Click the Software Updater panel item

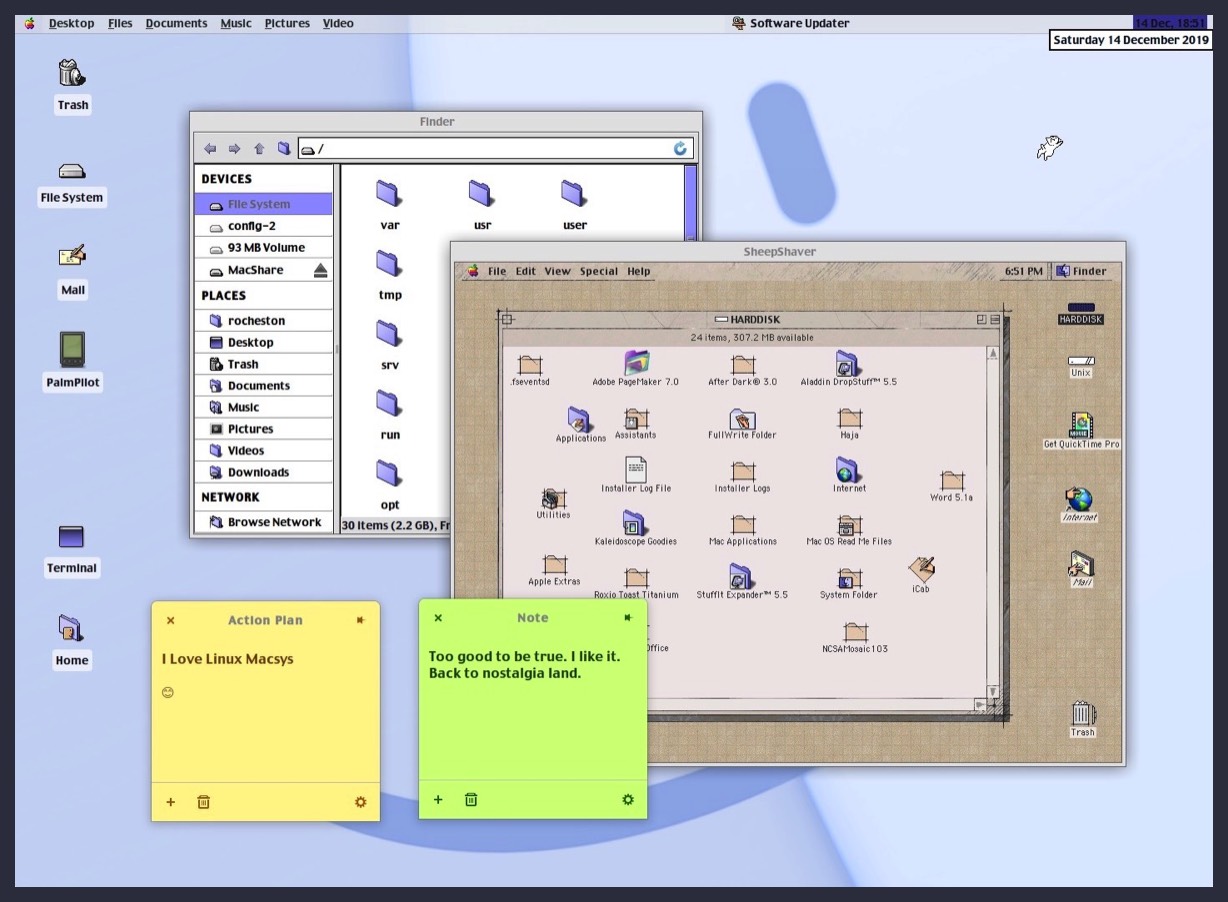[x=793, y=23]
